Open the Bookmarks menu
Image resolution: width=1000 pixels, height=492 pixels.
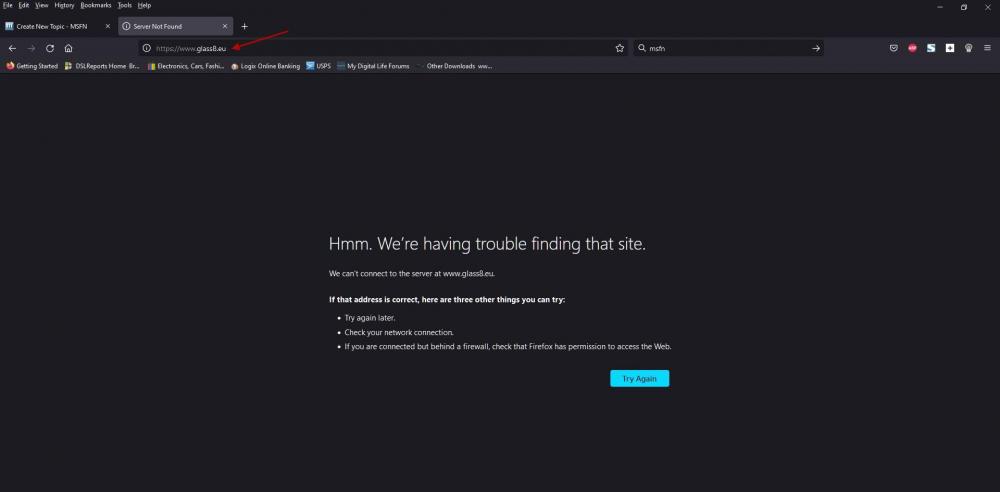(x=96, y=5)
